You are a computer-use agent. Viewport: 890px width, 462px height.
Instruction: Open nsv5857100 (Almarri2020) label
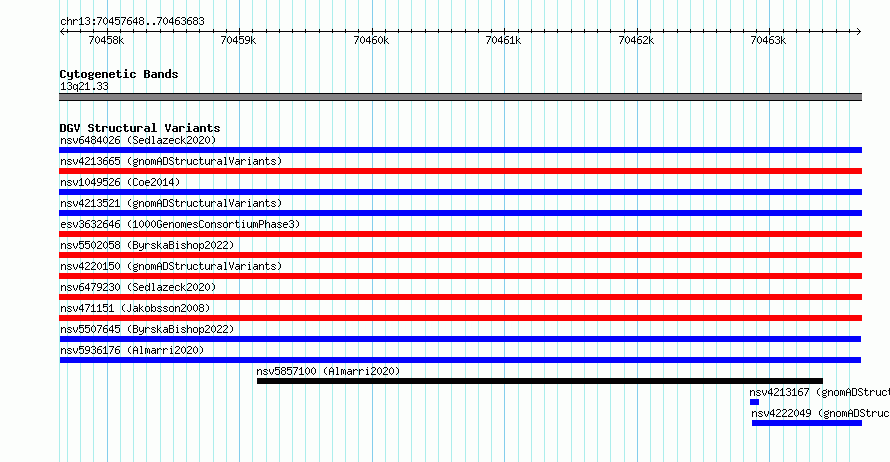pyautogui.click(x=328, y=371)
